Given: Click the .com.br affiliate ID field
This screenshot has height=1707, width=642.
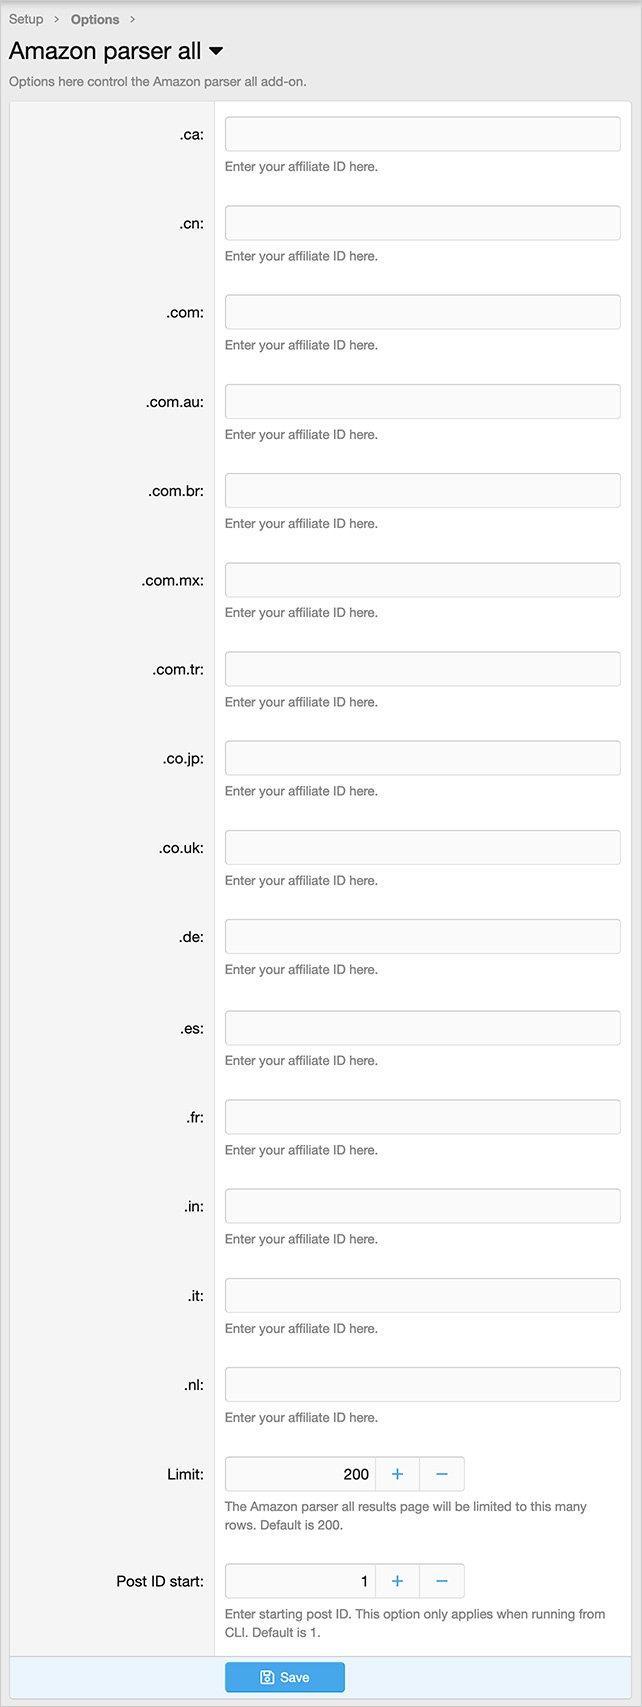Looking at the screenshot, I should (422, 491).
